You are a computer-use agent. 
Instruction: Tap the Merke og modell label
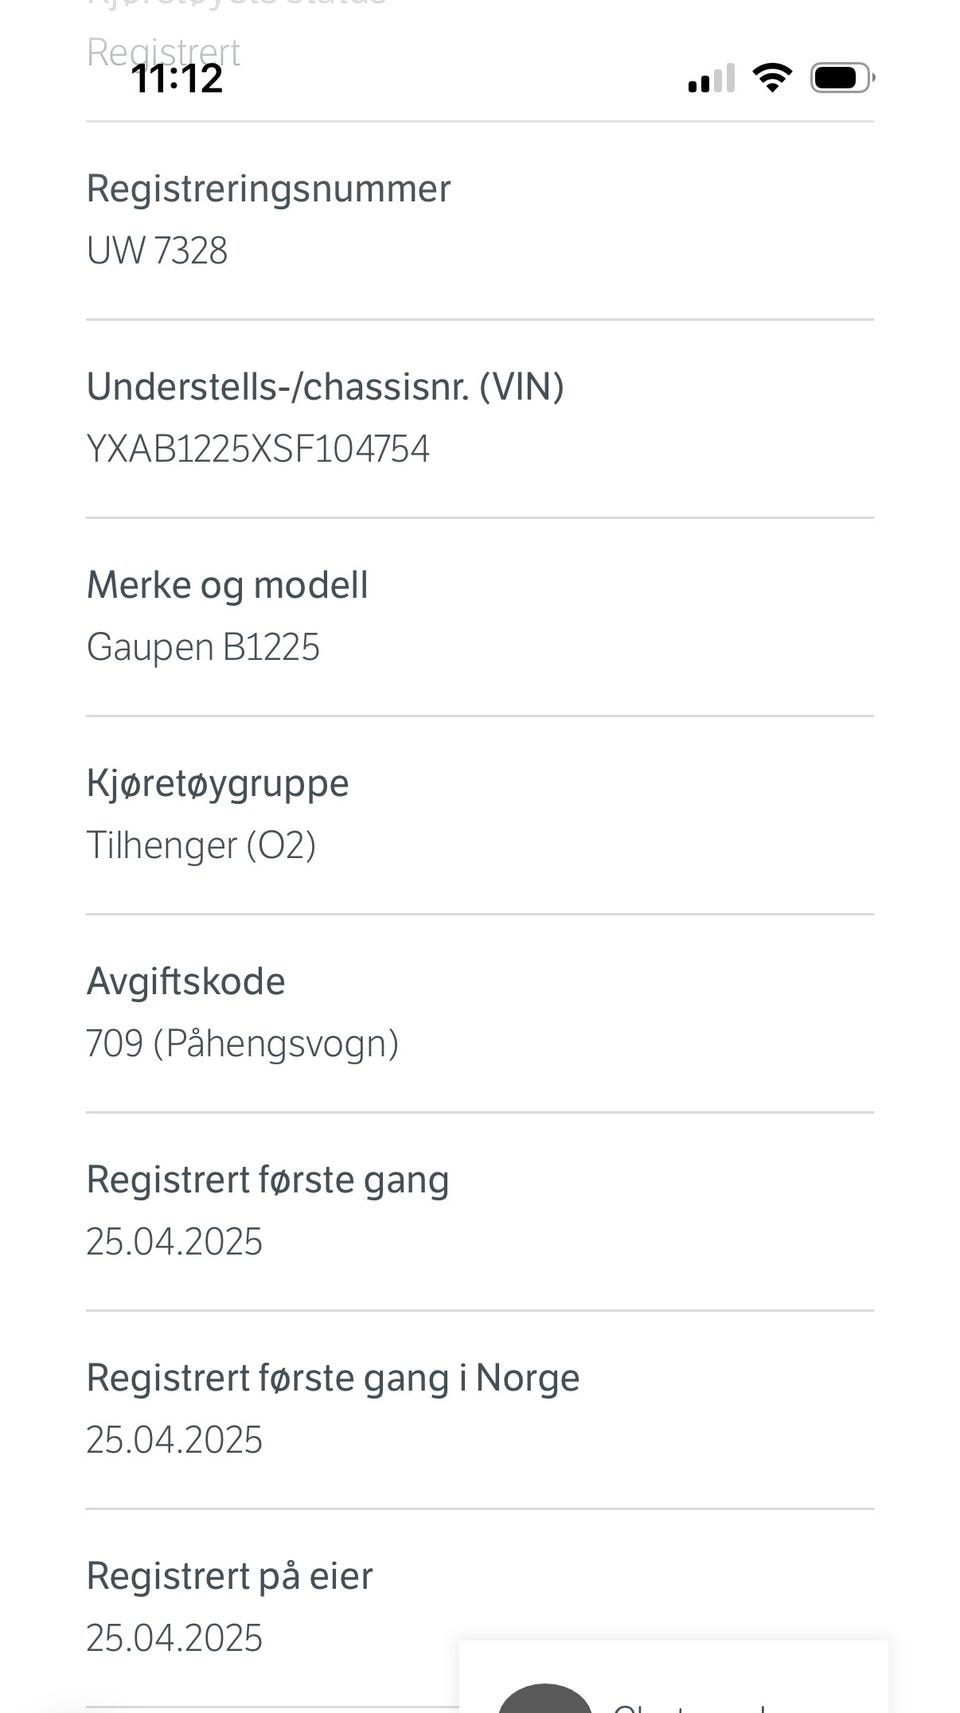[227, 585]
